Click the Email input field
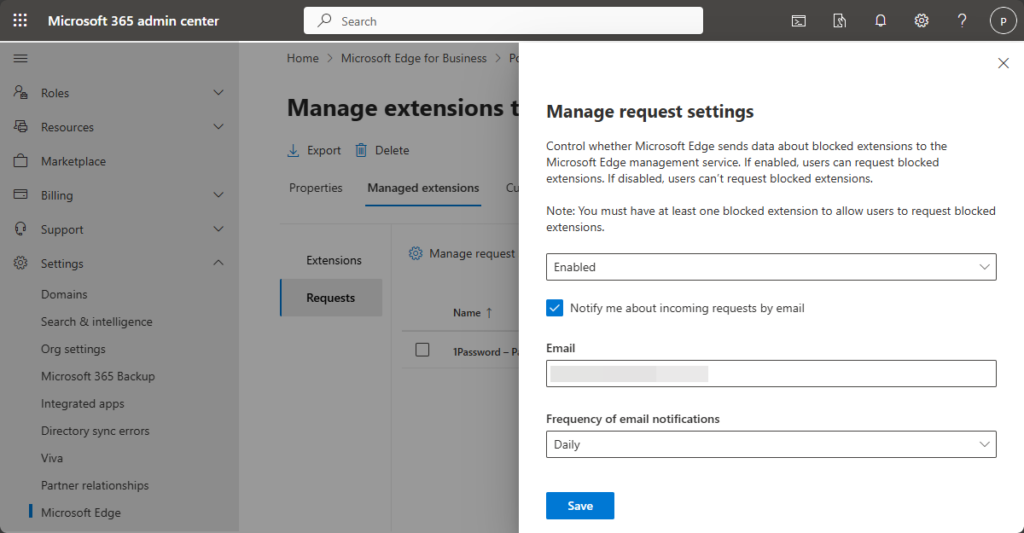Image resolution: width=1024 pixels, height=533 pixels. coord(771,373)
